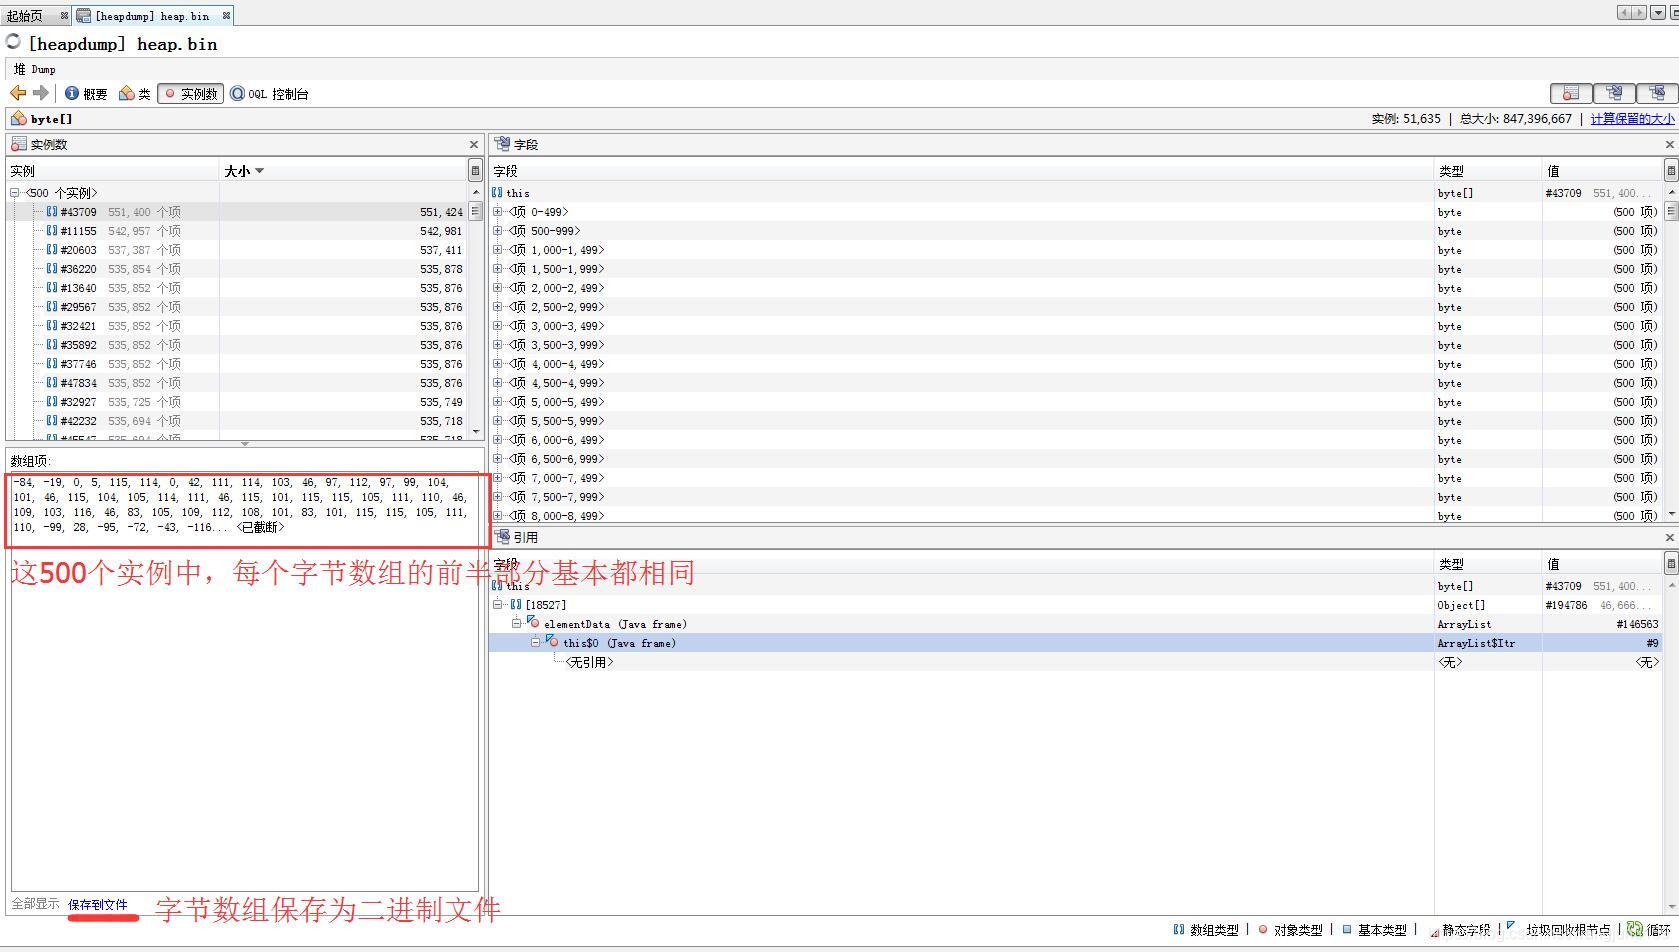Expand the 项 0-499 field node

pyautogui.click(x=498, y=211)
